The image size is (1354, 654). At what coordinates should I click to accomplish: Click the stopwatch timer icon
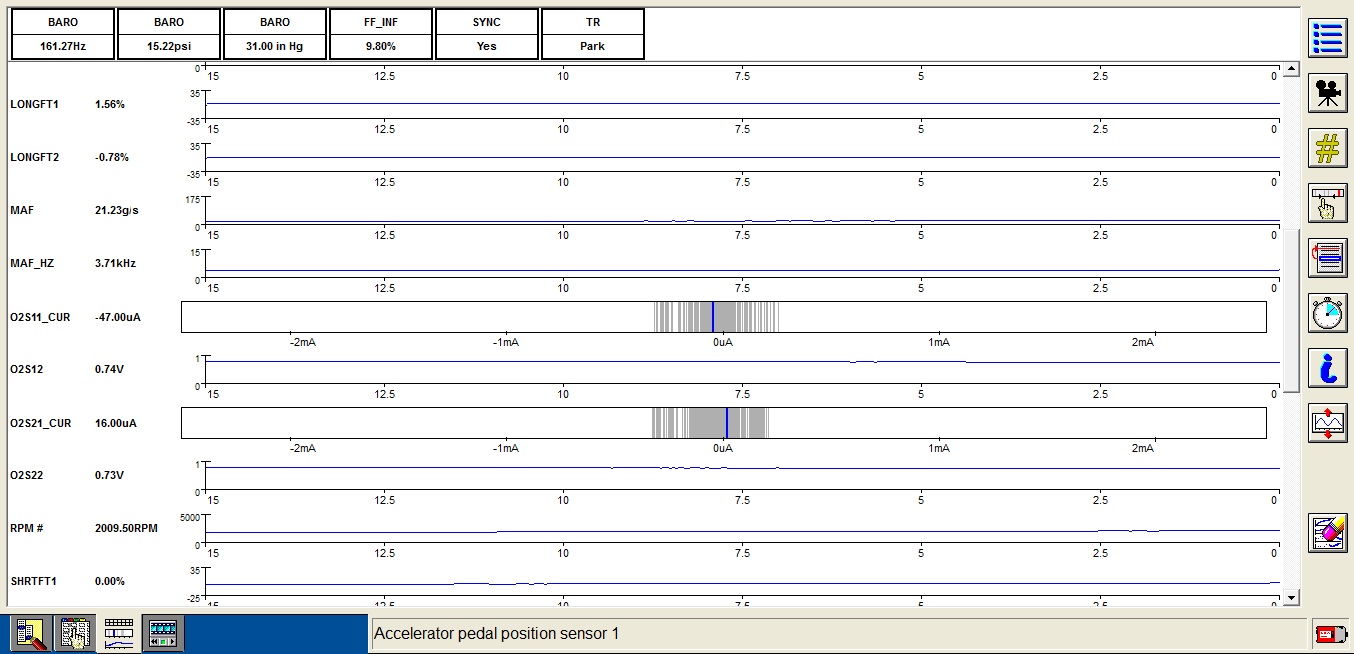(x=1328, y=313)
